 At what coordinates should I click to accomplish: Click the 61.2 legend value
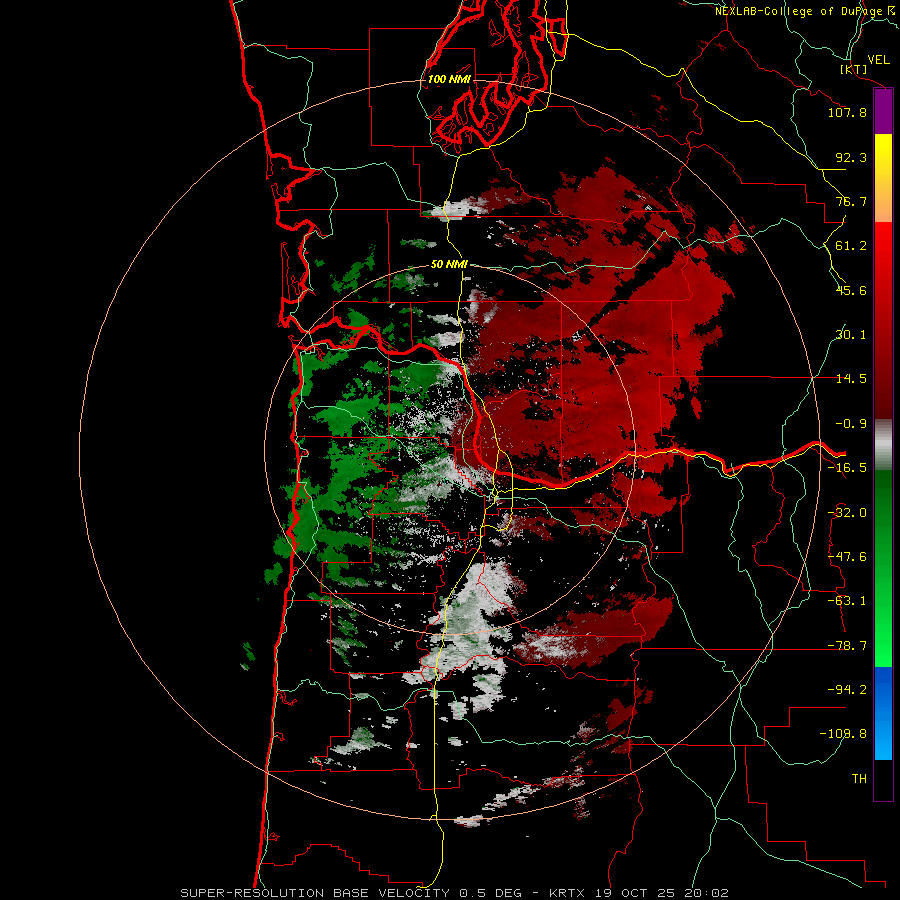(851, 246)
